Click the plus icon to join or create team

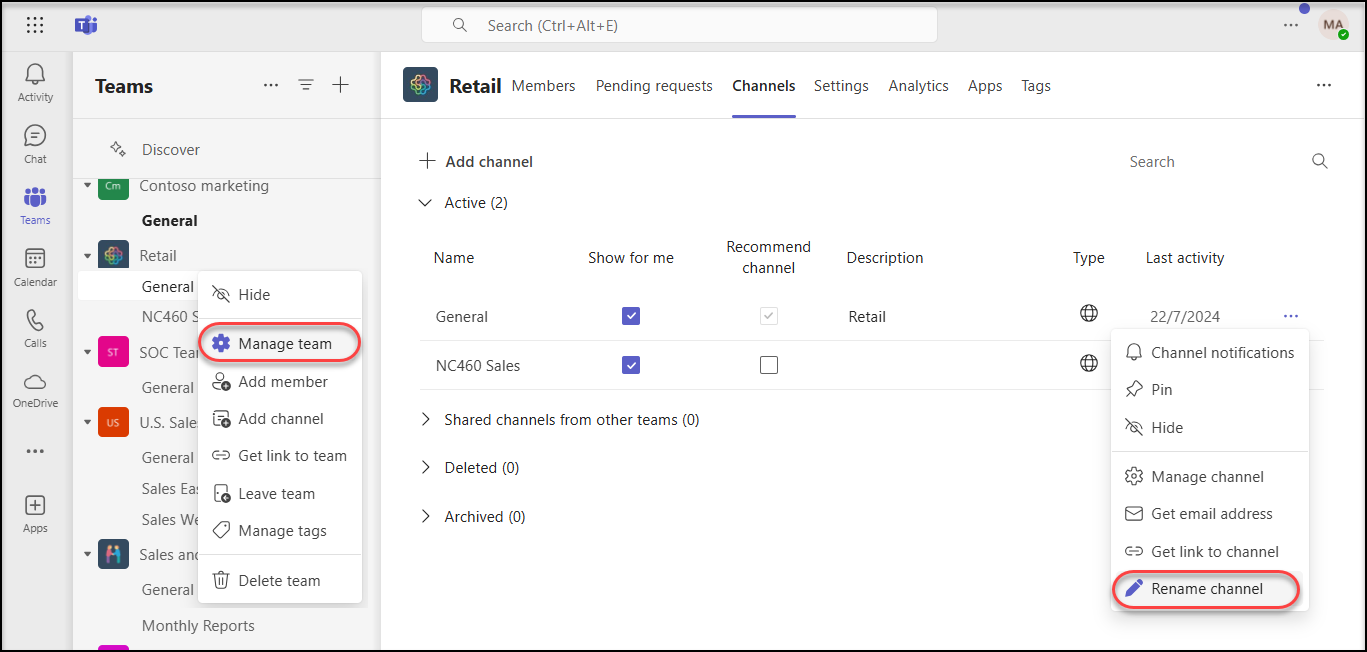(x=341, y=86)
